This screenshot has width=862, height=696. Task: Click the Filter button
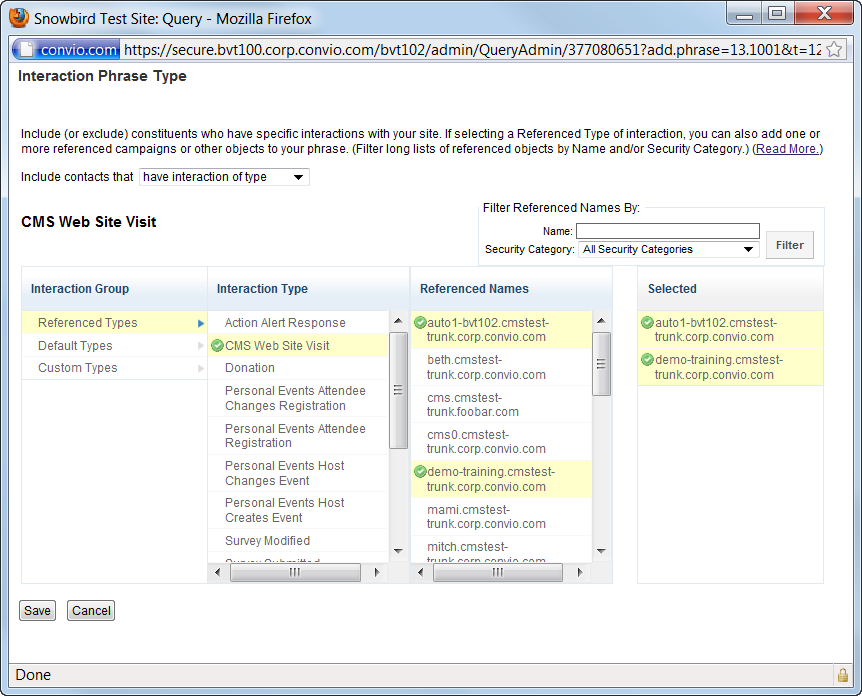789,245
